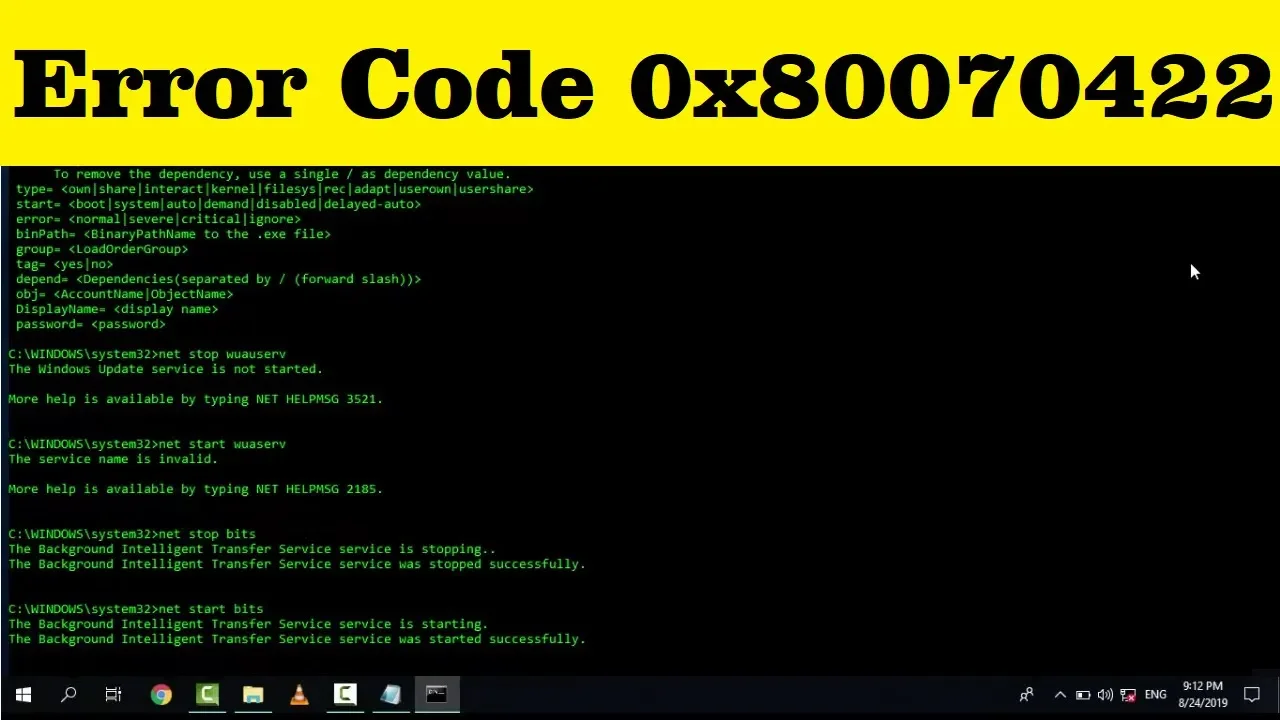This screenshot has height=720, width=1280.
Task: Check battery status icon
Action: (x=1083, y=694)
